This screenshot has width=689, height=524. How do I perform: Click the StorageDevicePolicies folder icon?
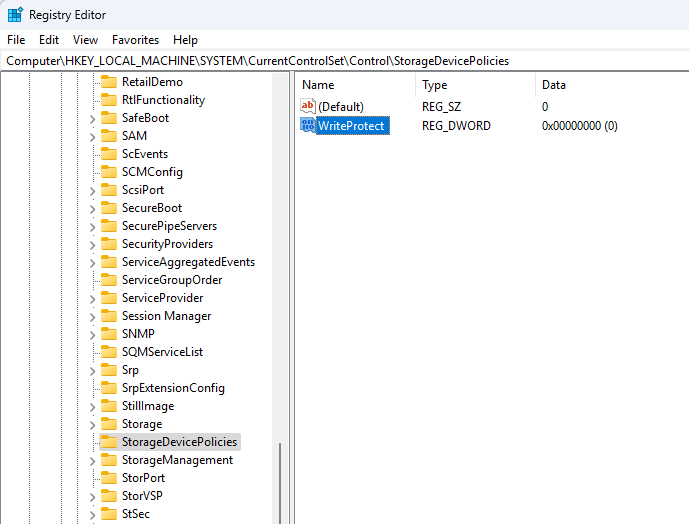coord(109,442)
